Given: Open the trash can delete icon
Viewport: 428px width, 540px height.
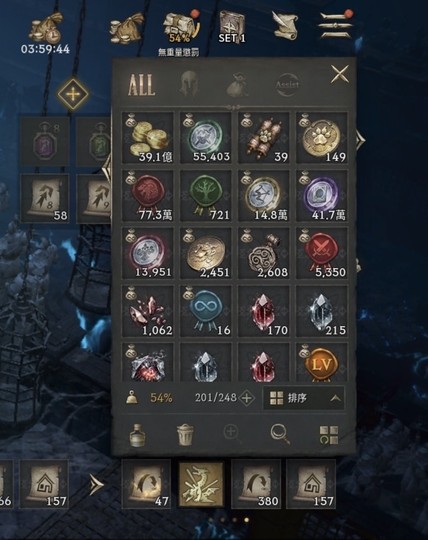Looking at the screenshot, I should tap(186, 435).
